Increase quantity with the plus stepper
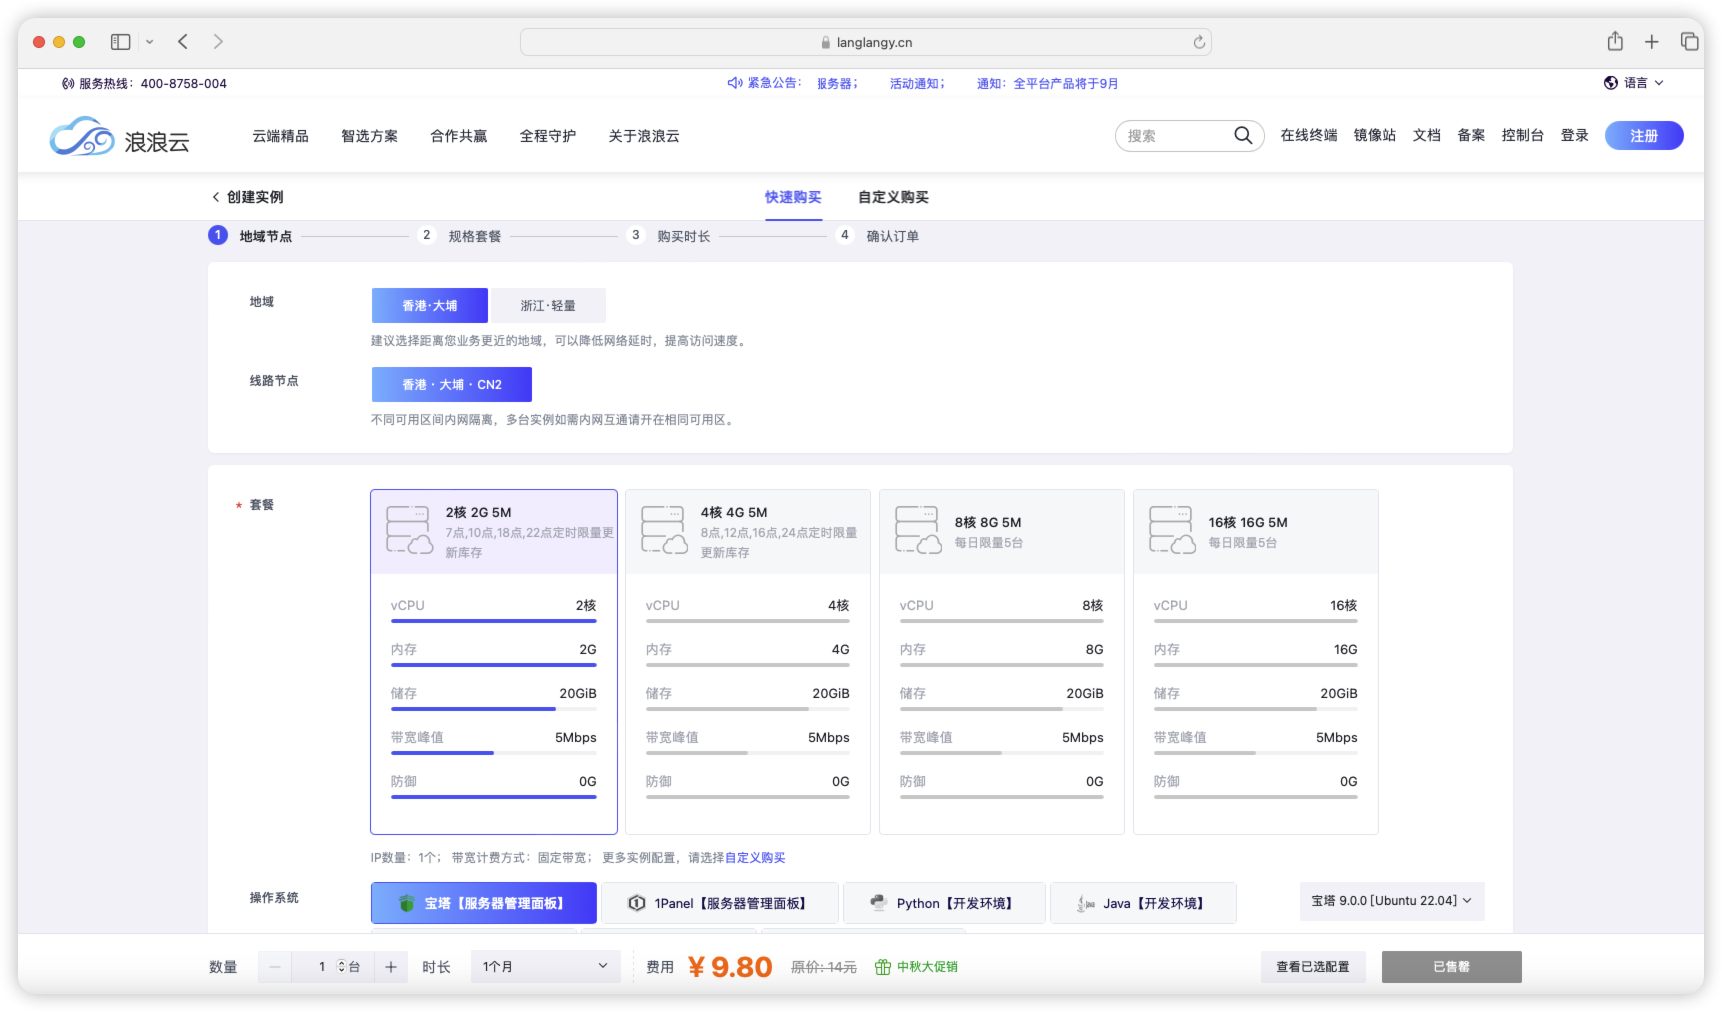The width and height of the screenshot is (1722, 1012). [x=391, y=966]
